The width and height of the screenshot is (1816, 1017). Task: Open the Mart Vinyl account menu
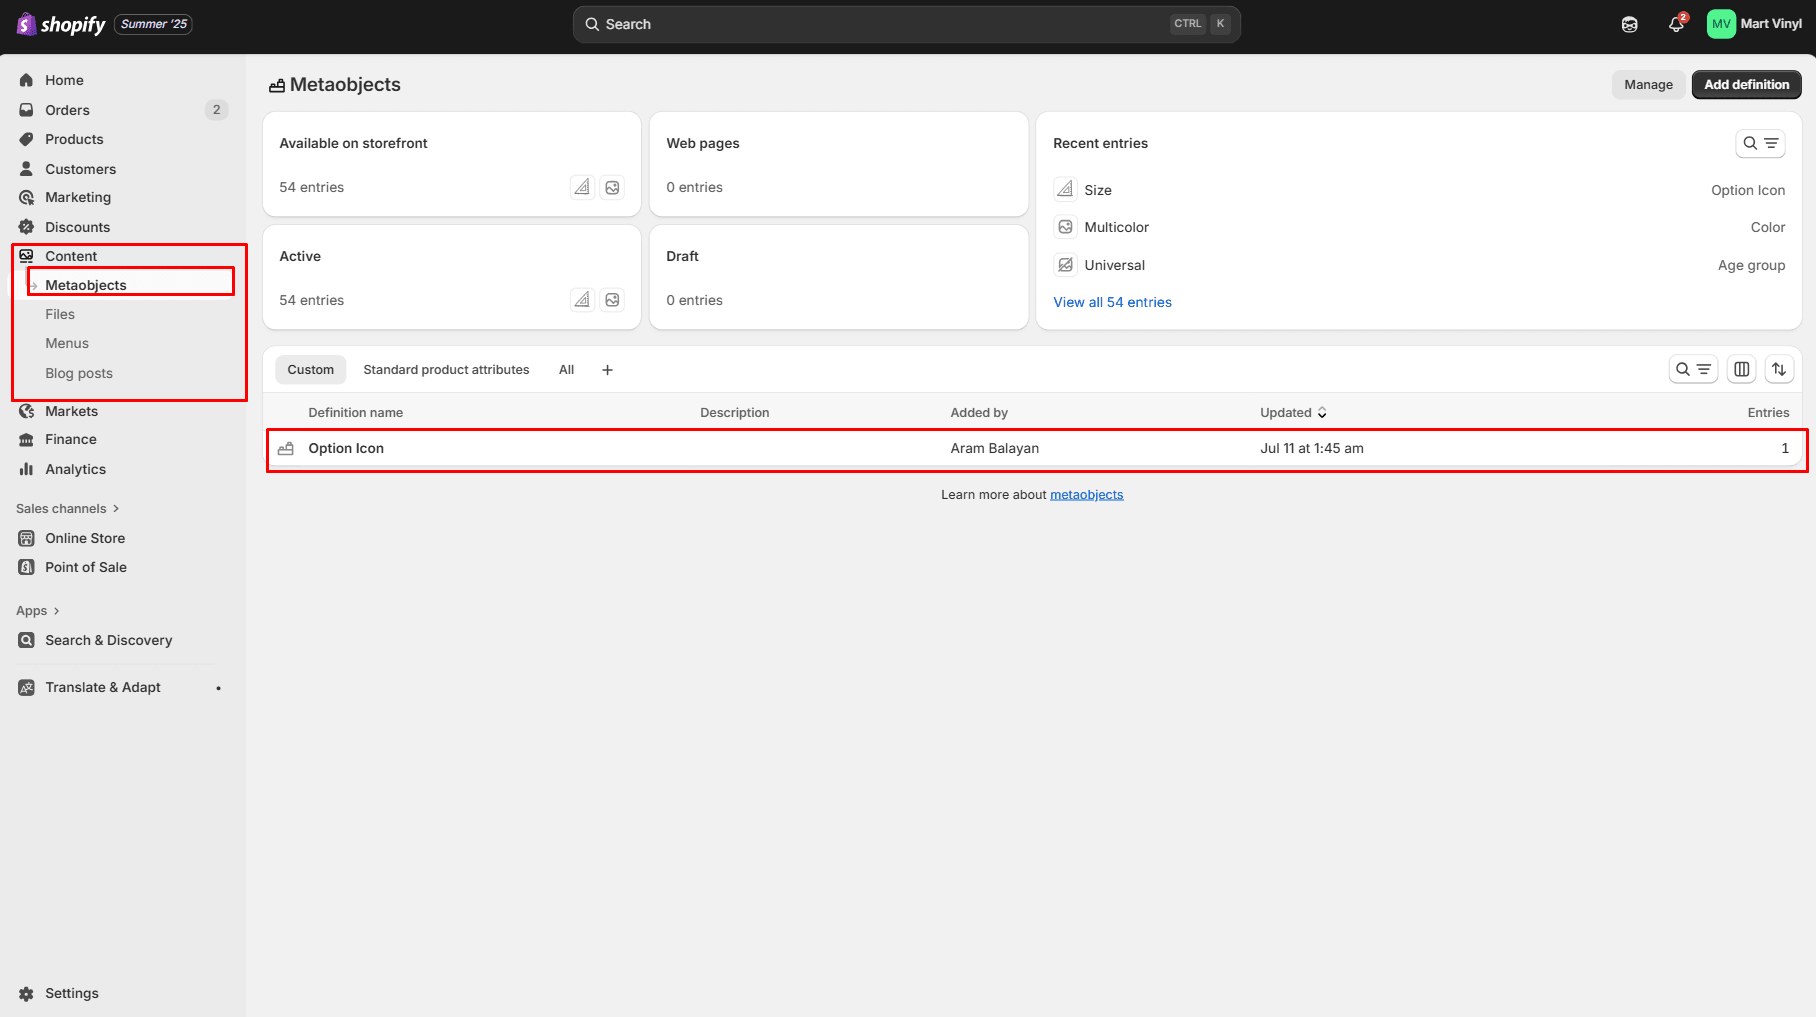[1754, 24]
